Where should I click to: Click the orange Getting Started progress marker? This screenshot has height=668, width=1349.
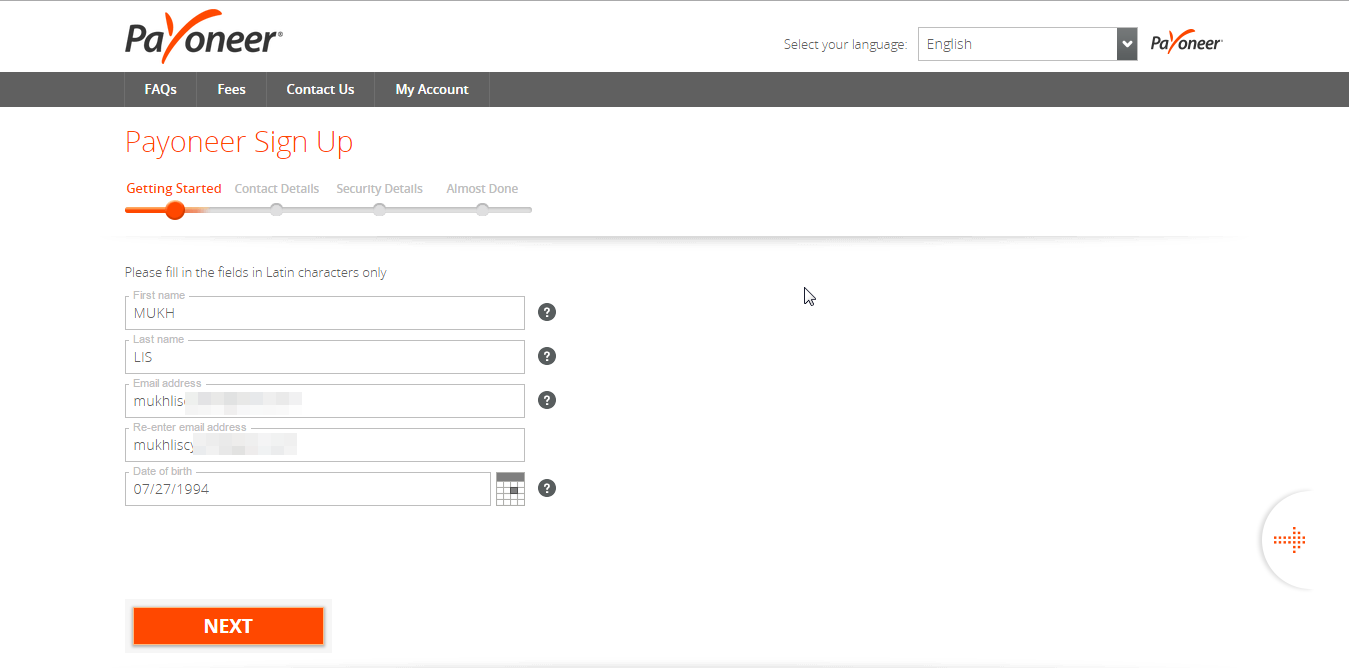[x=175, y=210]
